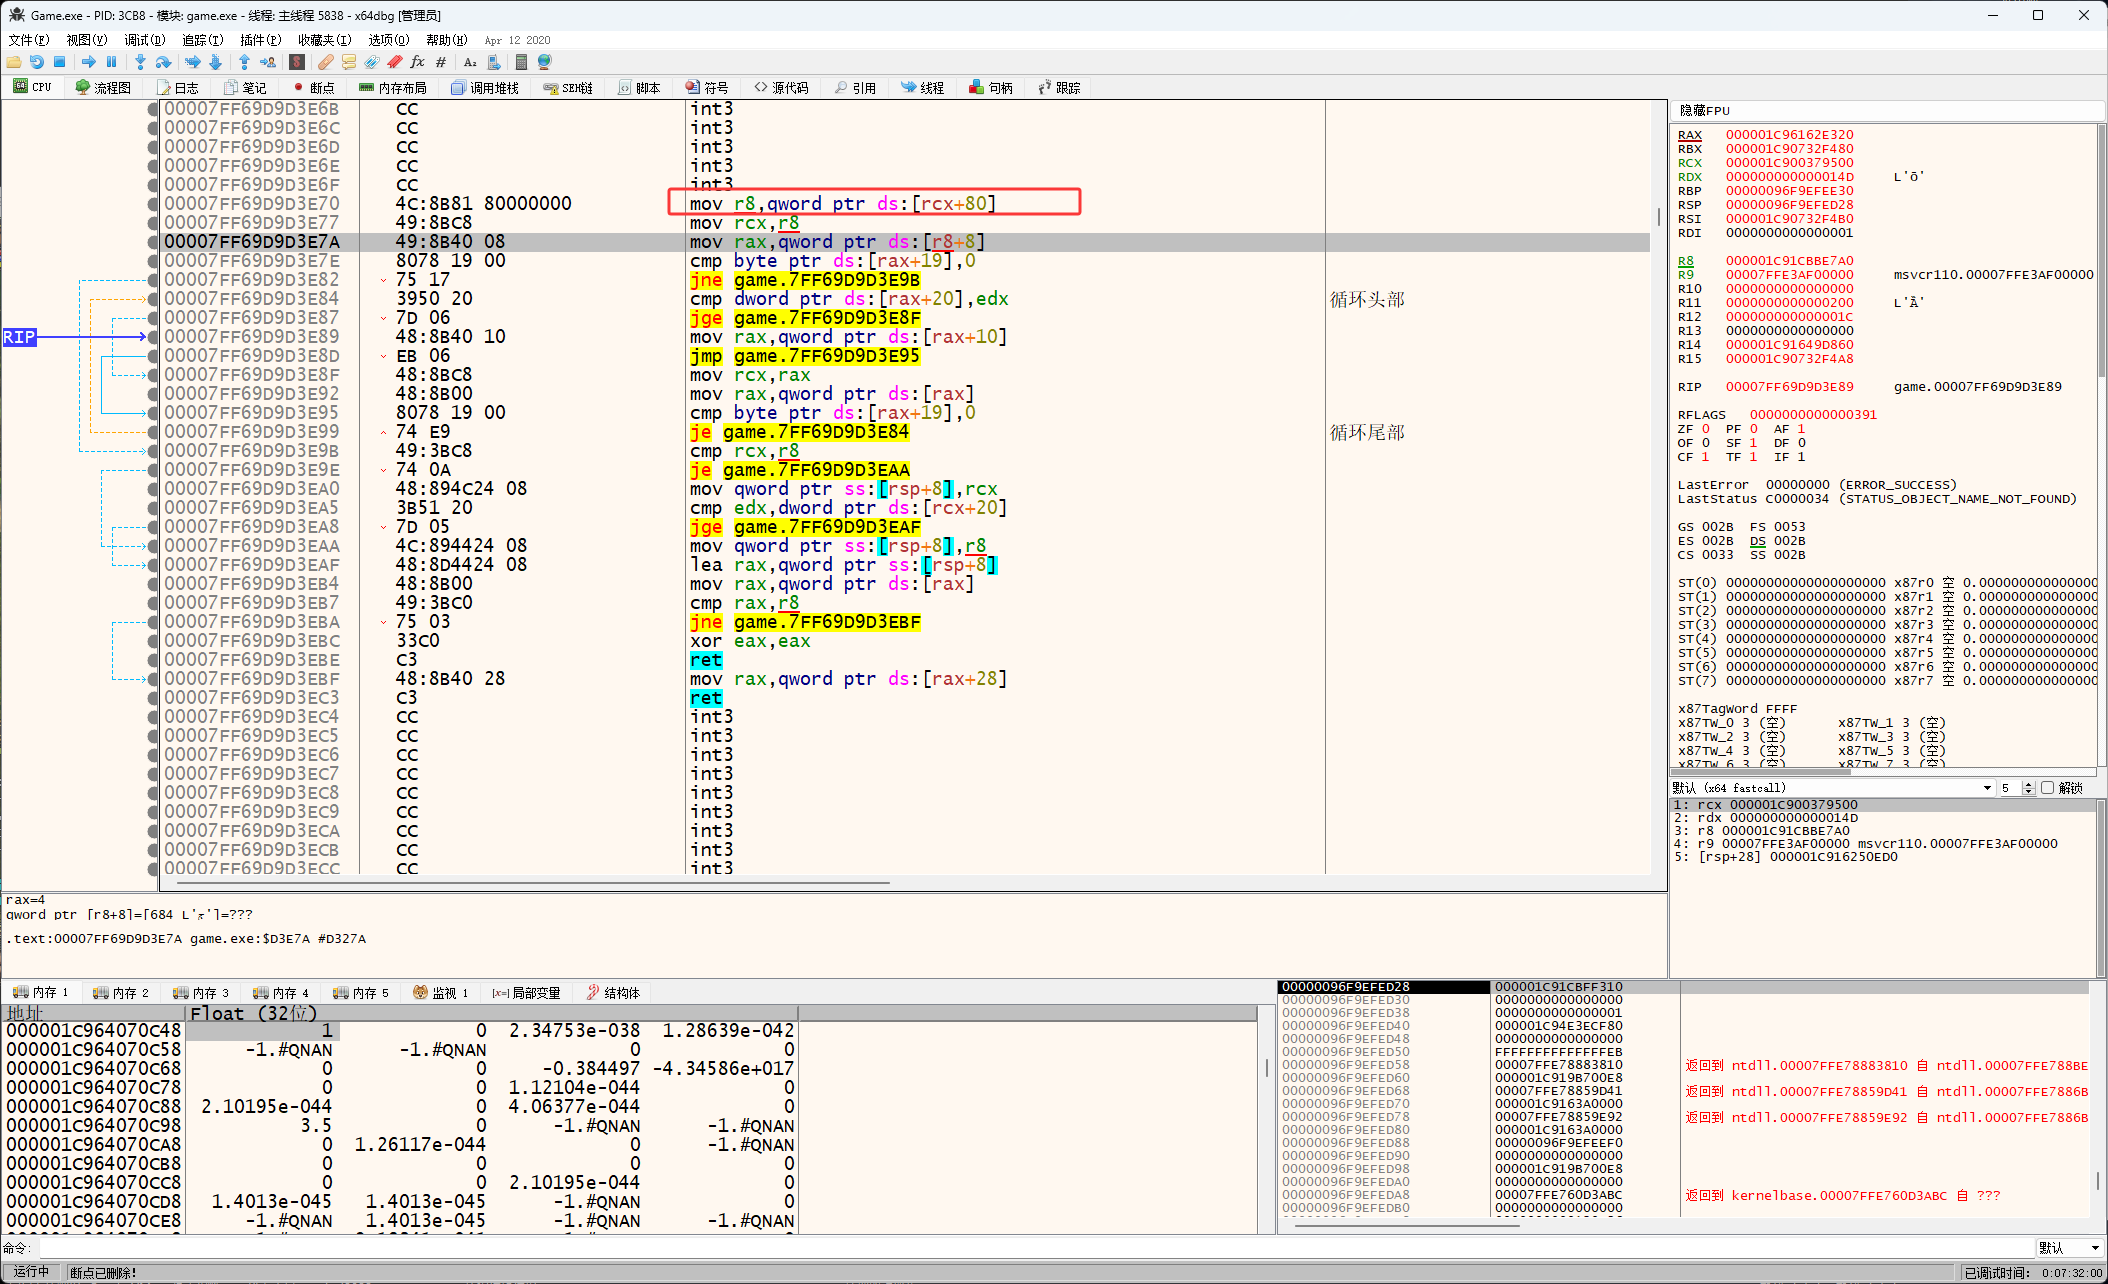Click the step into icon

pos(140,62)
